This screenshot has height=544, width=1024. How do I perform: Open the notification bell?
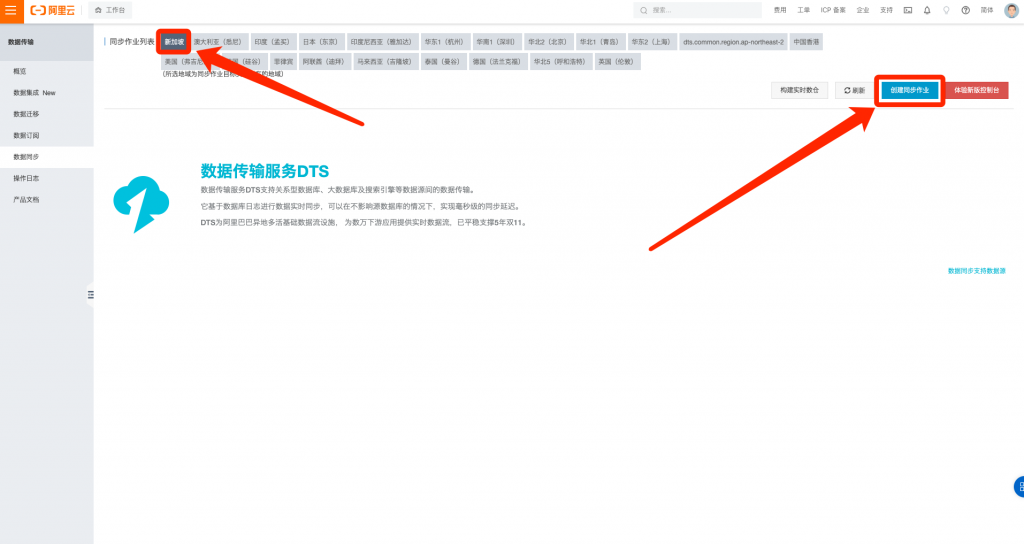click(927, 10)
